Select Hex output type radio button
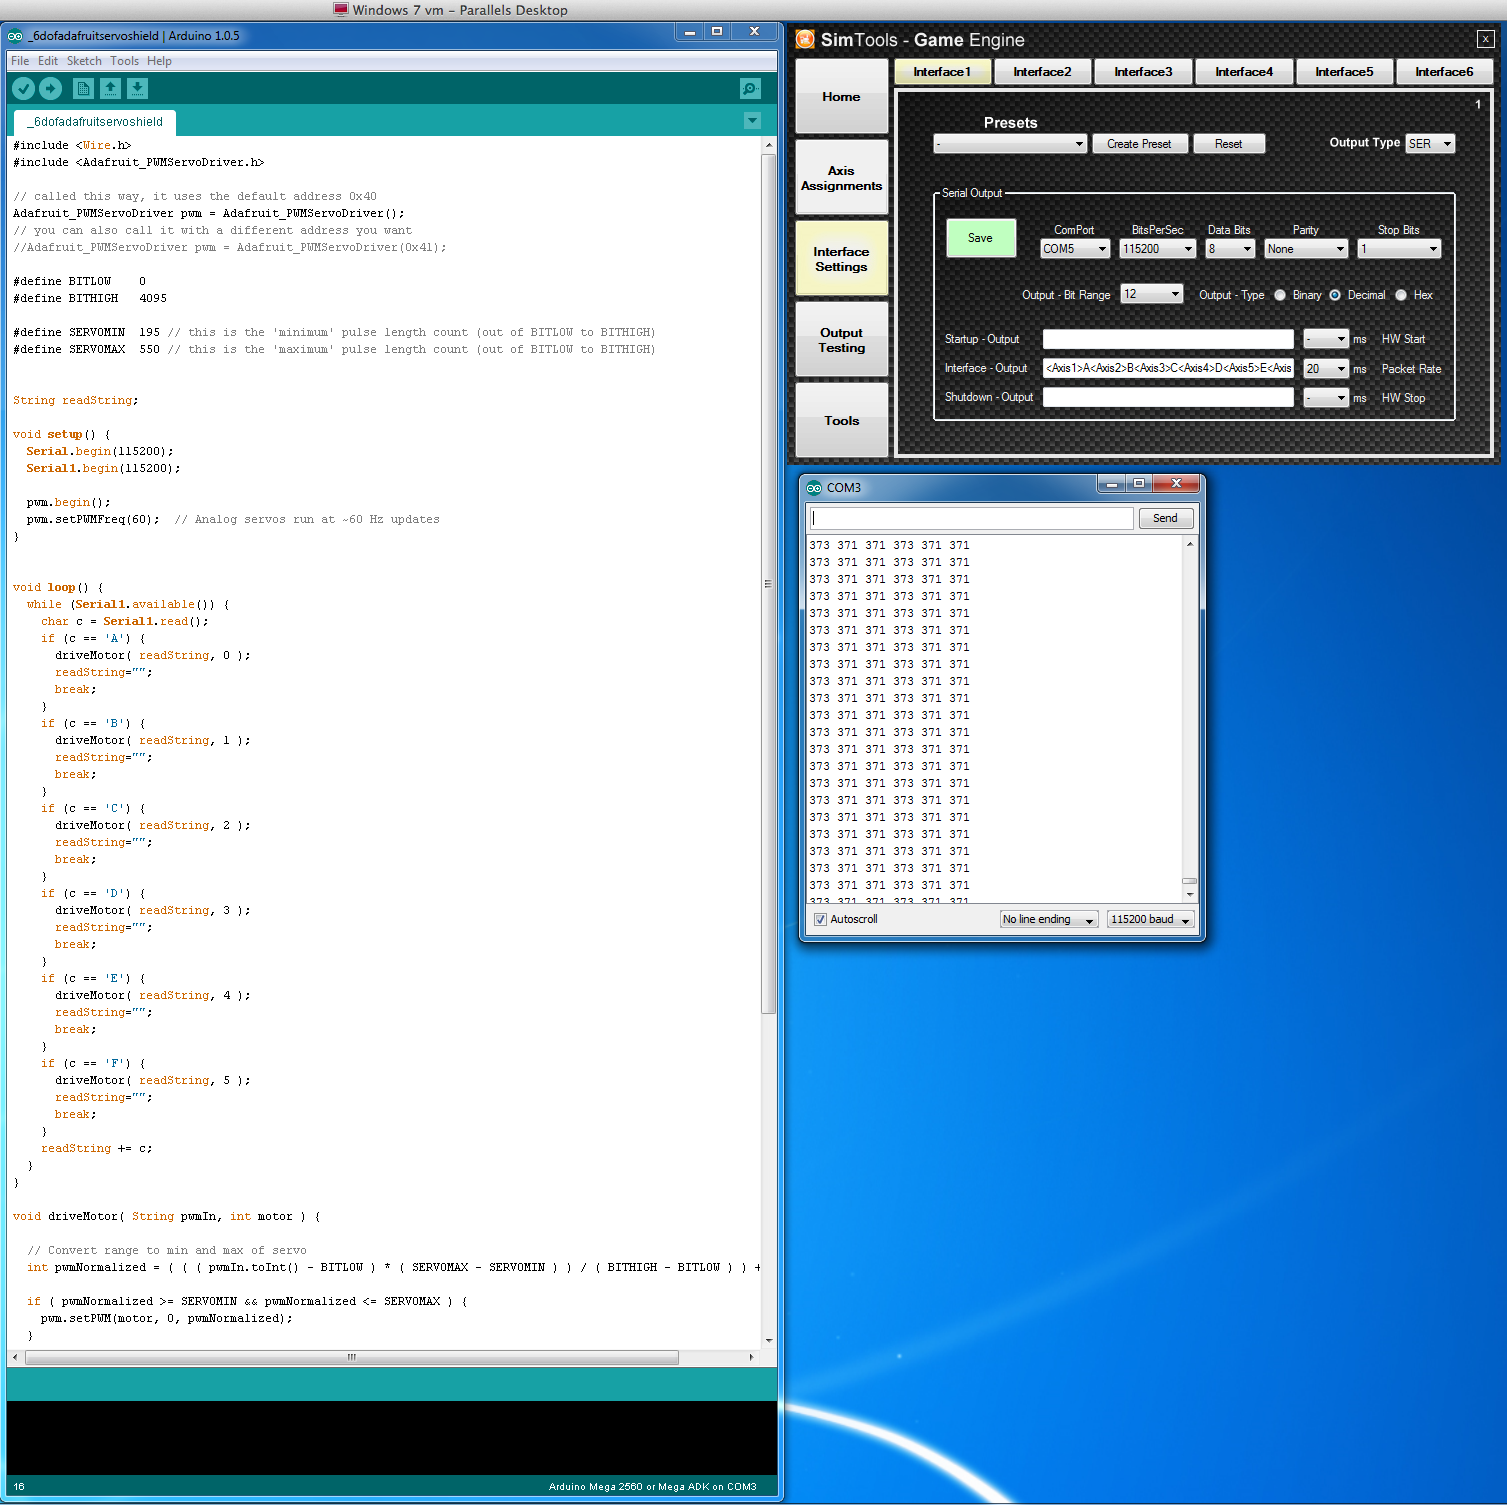Screen dimensions: 1507x1505 click(1401, 295)
